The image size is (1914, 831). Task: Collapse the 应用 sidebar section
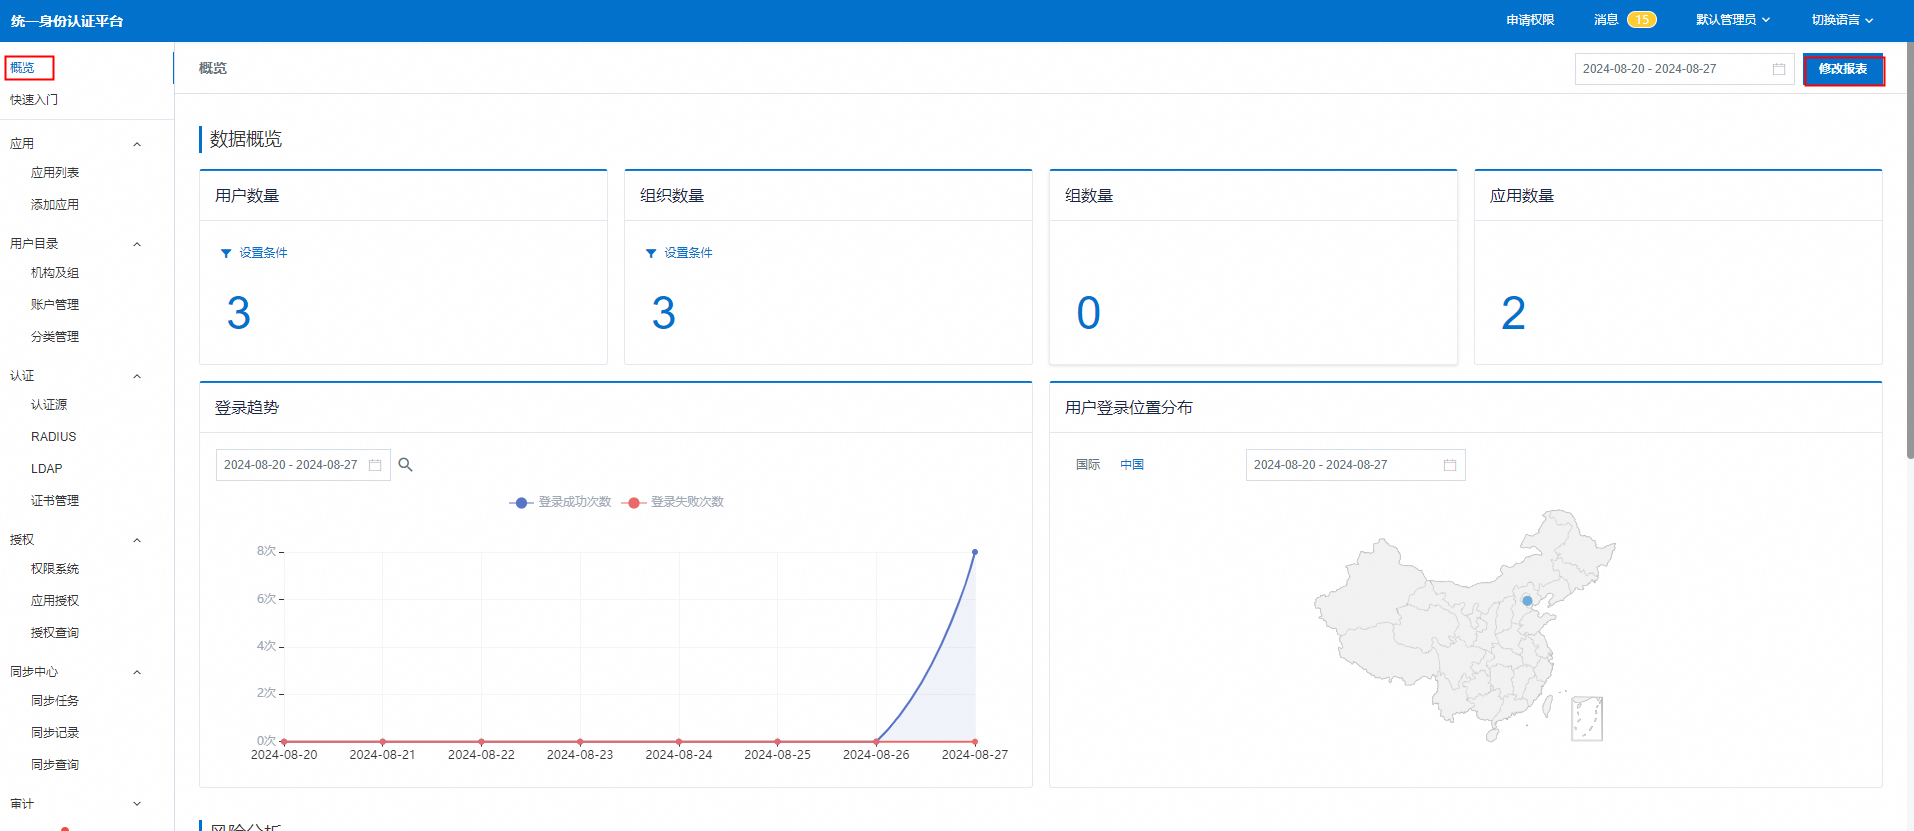click(x=137, y=144)
